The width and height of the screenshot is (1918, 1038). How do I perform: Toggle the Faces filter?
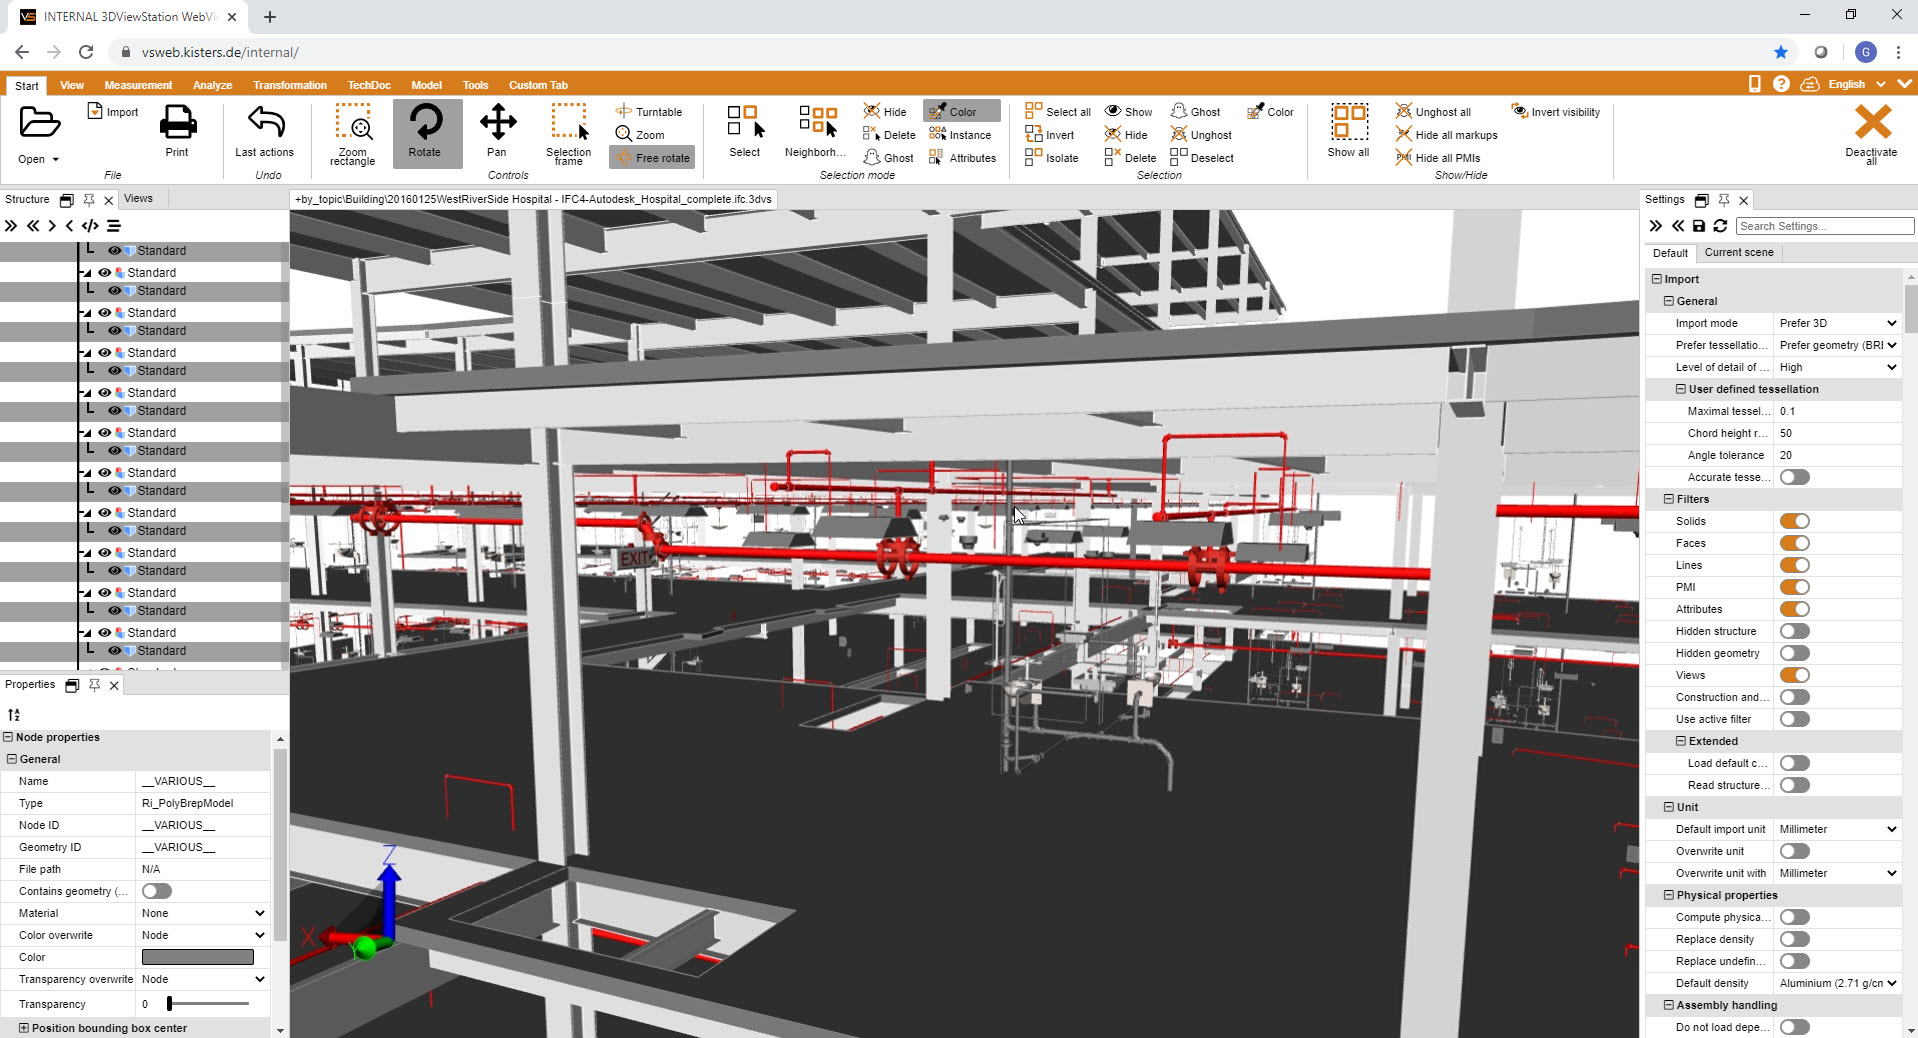(1795, 543)
